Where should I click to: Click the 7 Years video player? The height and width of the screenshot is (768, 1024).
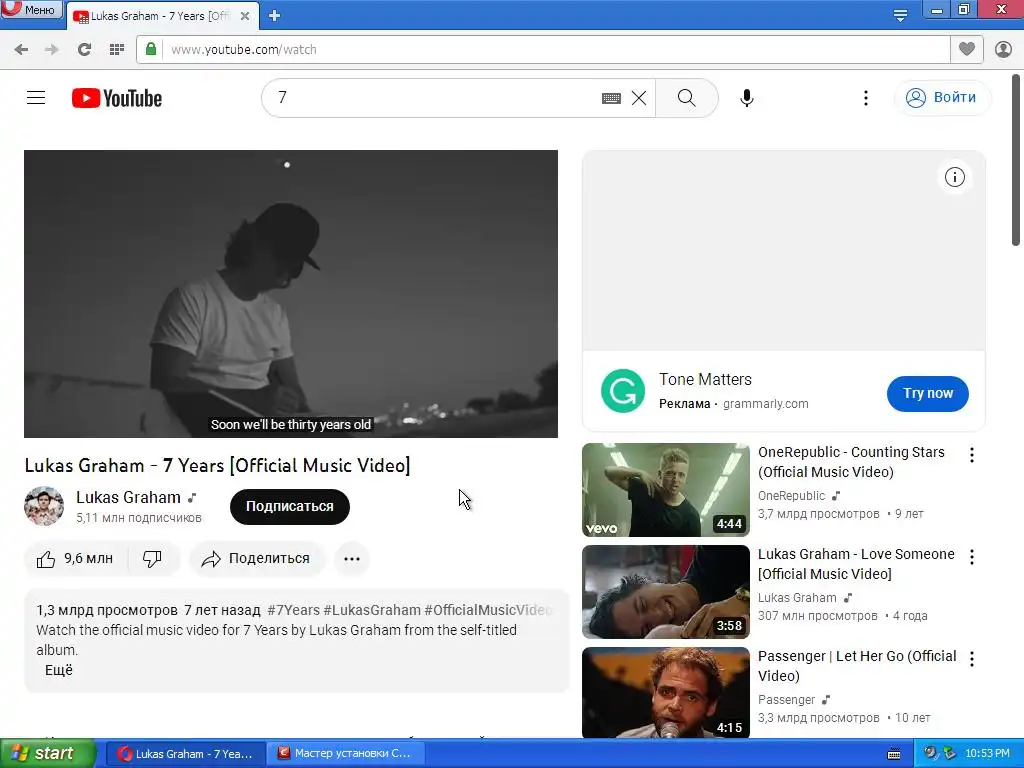point(291,294)
